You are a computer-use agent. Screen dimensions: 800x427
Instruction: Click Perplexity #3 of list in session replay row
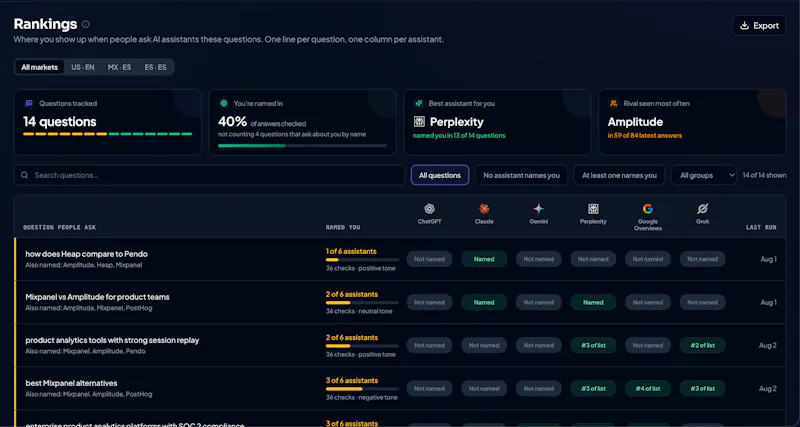pyautogui.click(x=593, y=345)
